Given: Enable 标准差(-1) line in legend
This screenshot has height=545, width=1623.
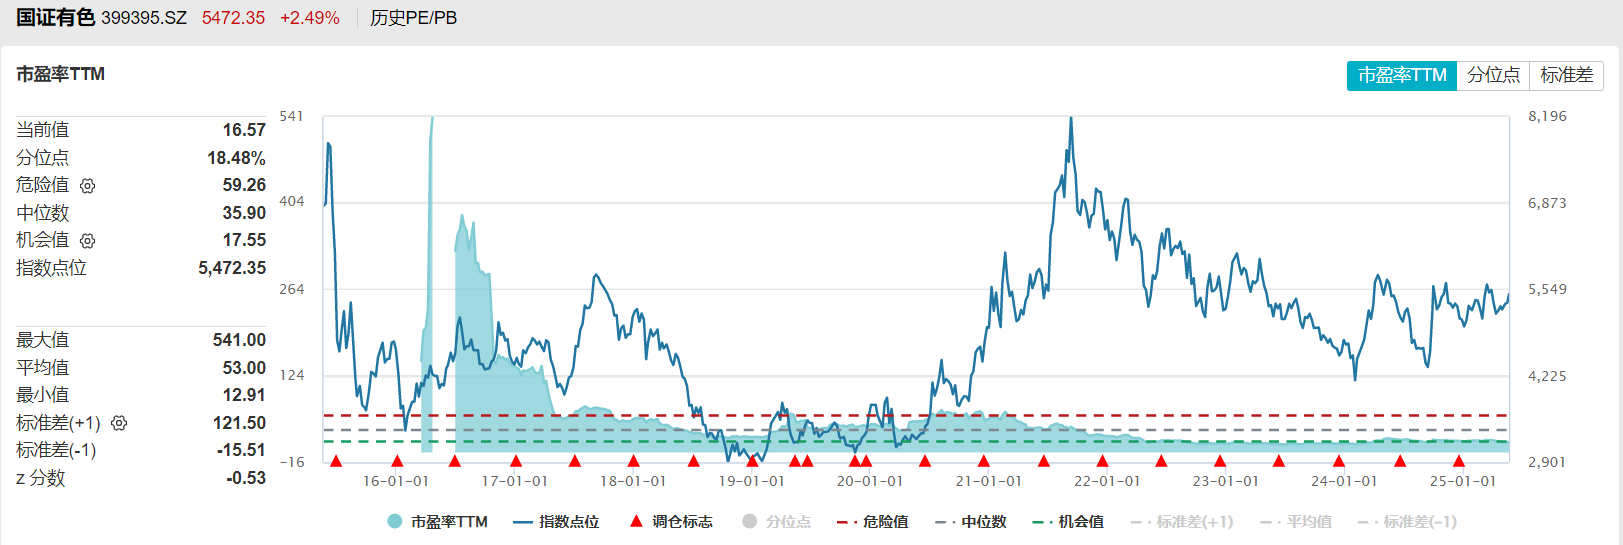Looking at the screenshot, I should click(x=1407, y=521).
